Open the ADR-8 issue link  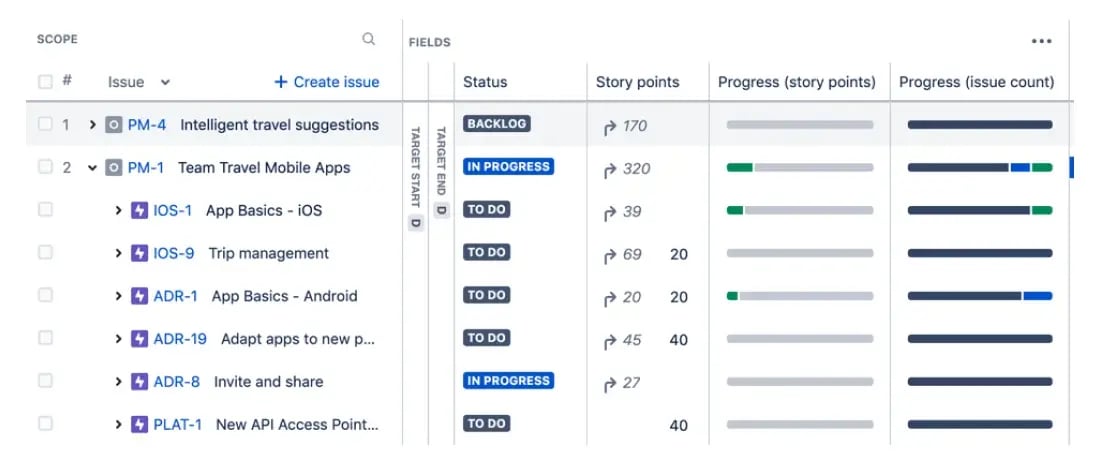click(x=176, y=382)
